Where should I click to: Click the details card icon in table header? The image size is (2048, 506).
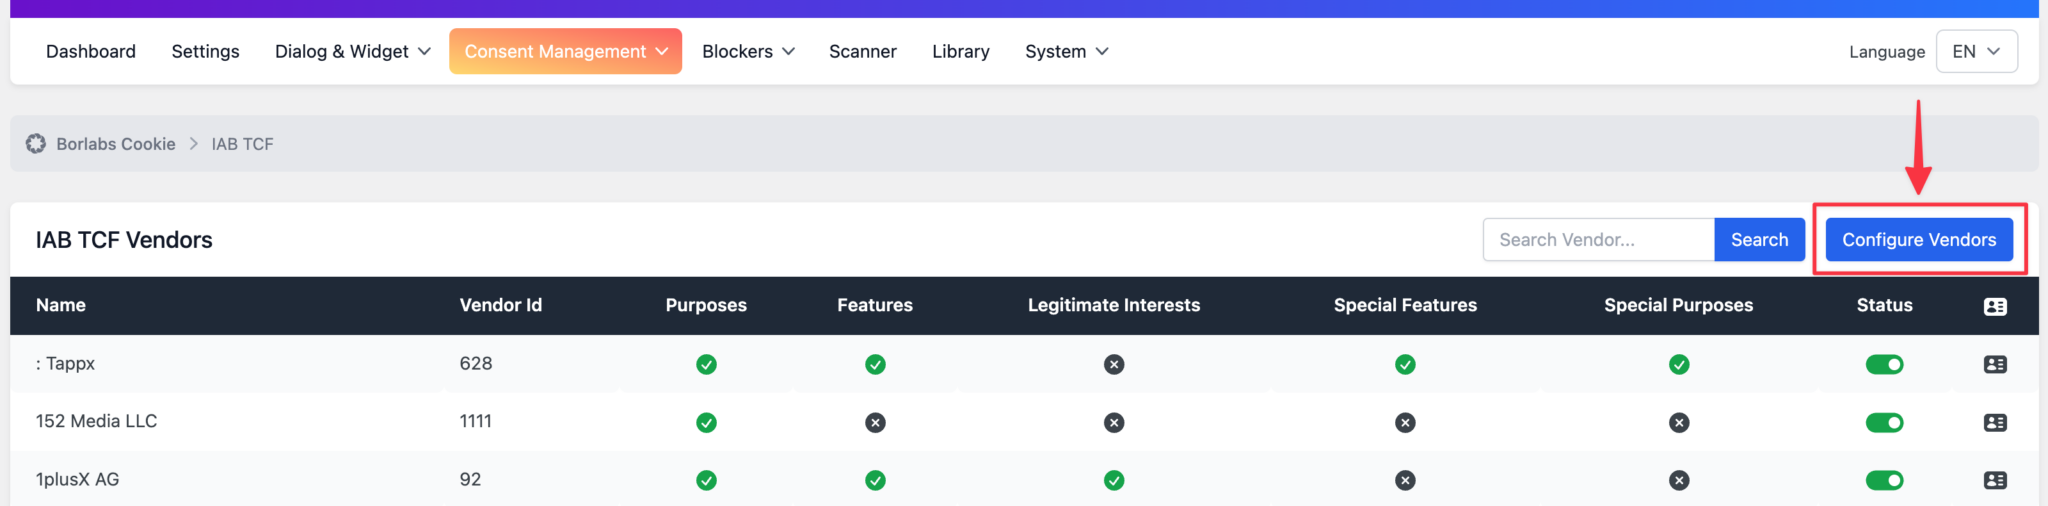[1995, 307]
